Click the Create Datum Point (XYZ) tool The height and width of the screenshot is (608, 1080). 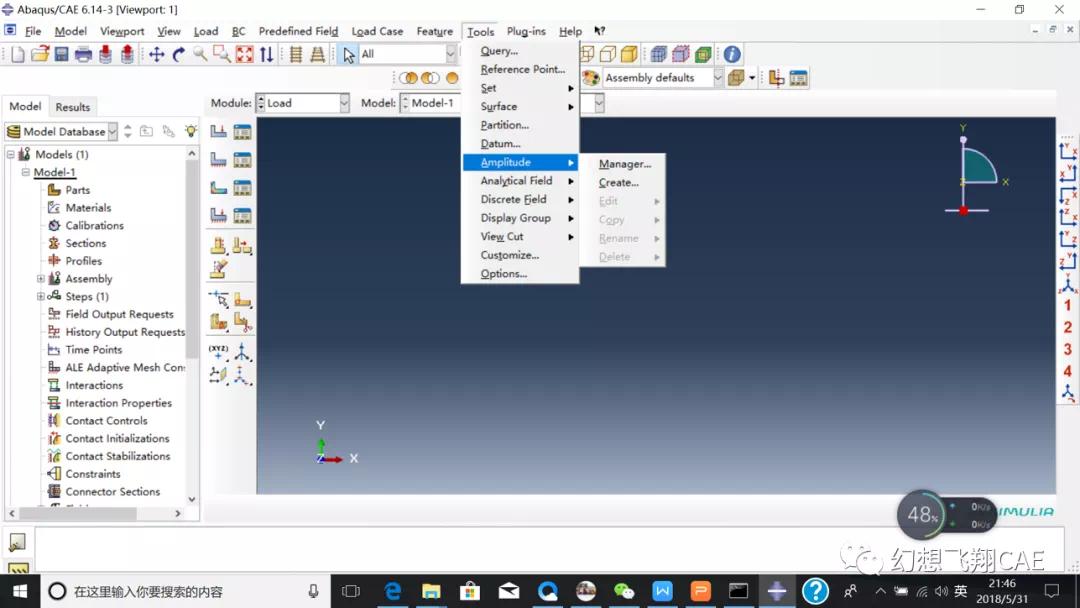pyautogui.click(x=218, y=352)
